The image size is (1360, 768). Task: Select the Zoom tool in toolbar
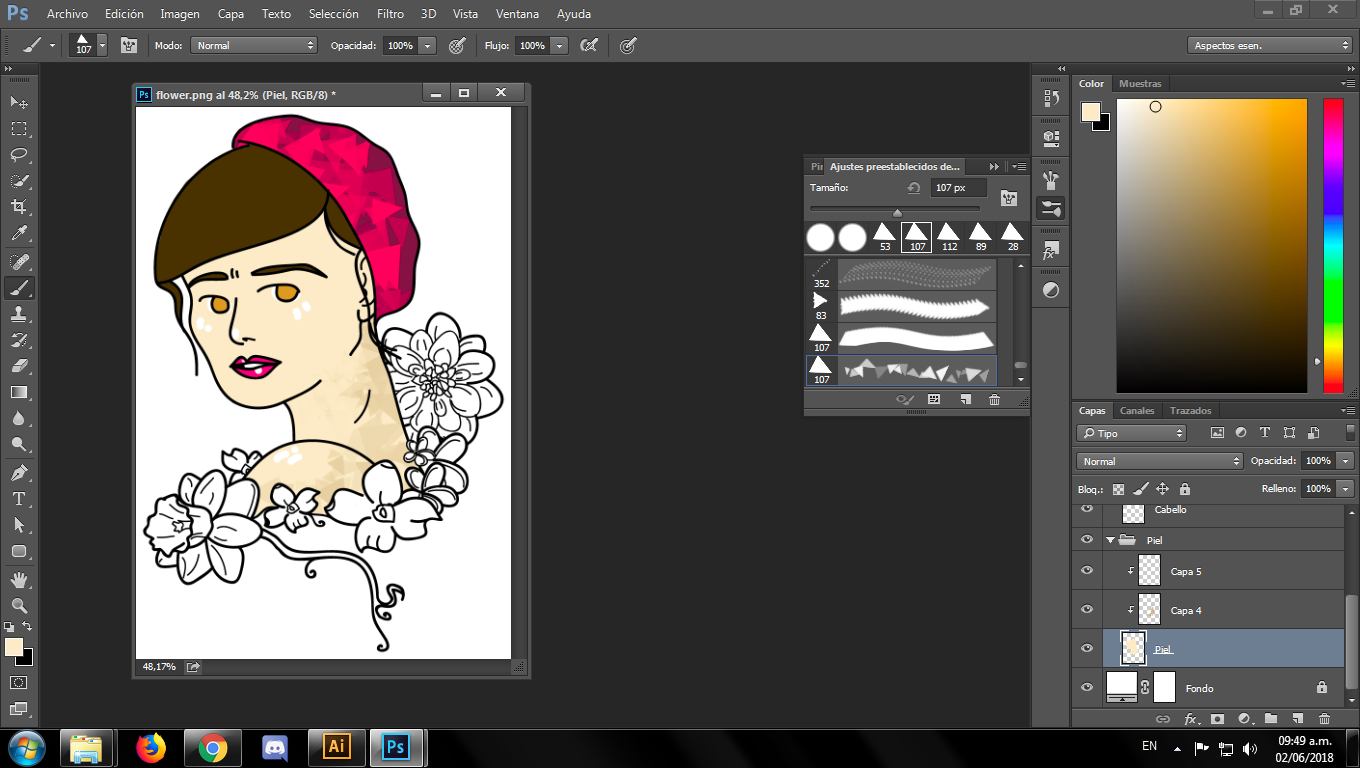[x=18, y=605]
